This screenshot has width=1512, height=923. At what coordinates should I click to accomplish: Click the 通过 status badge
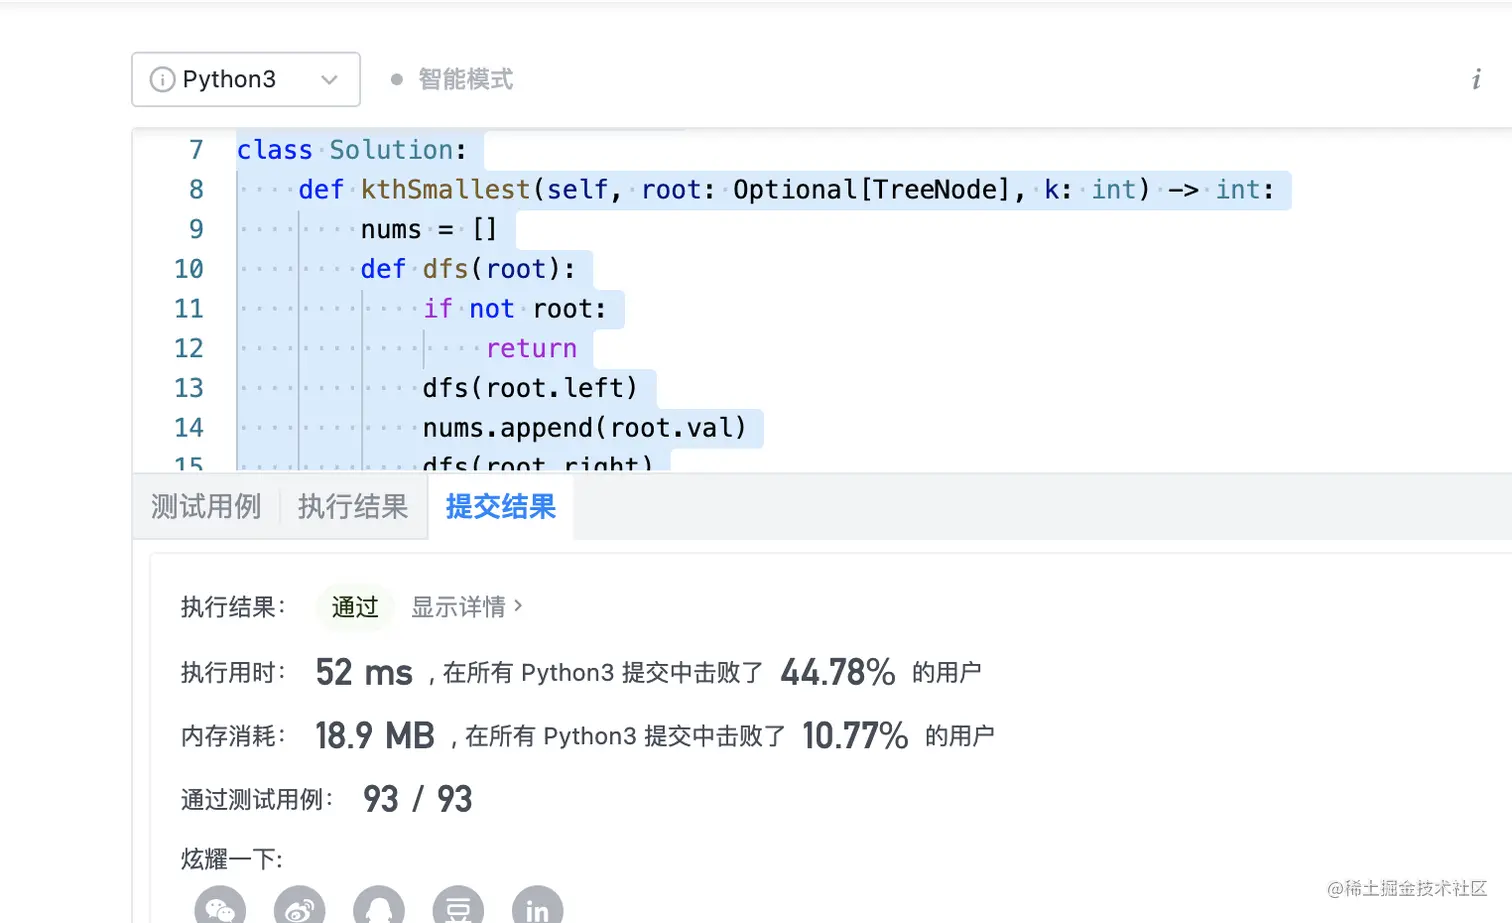pos(355,607)
